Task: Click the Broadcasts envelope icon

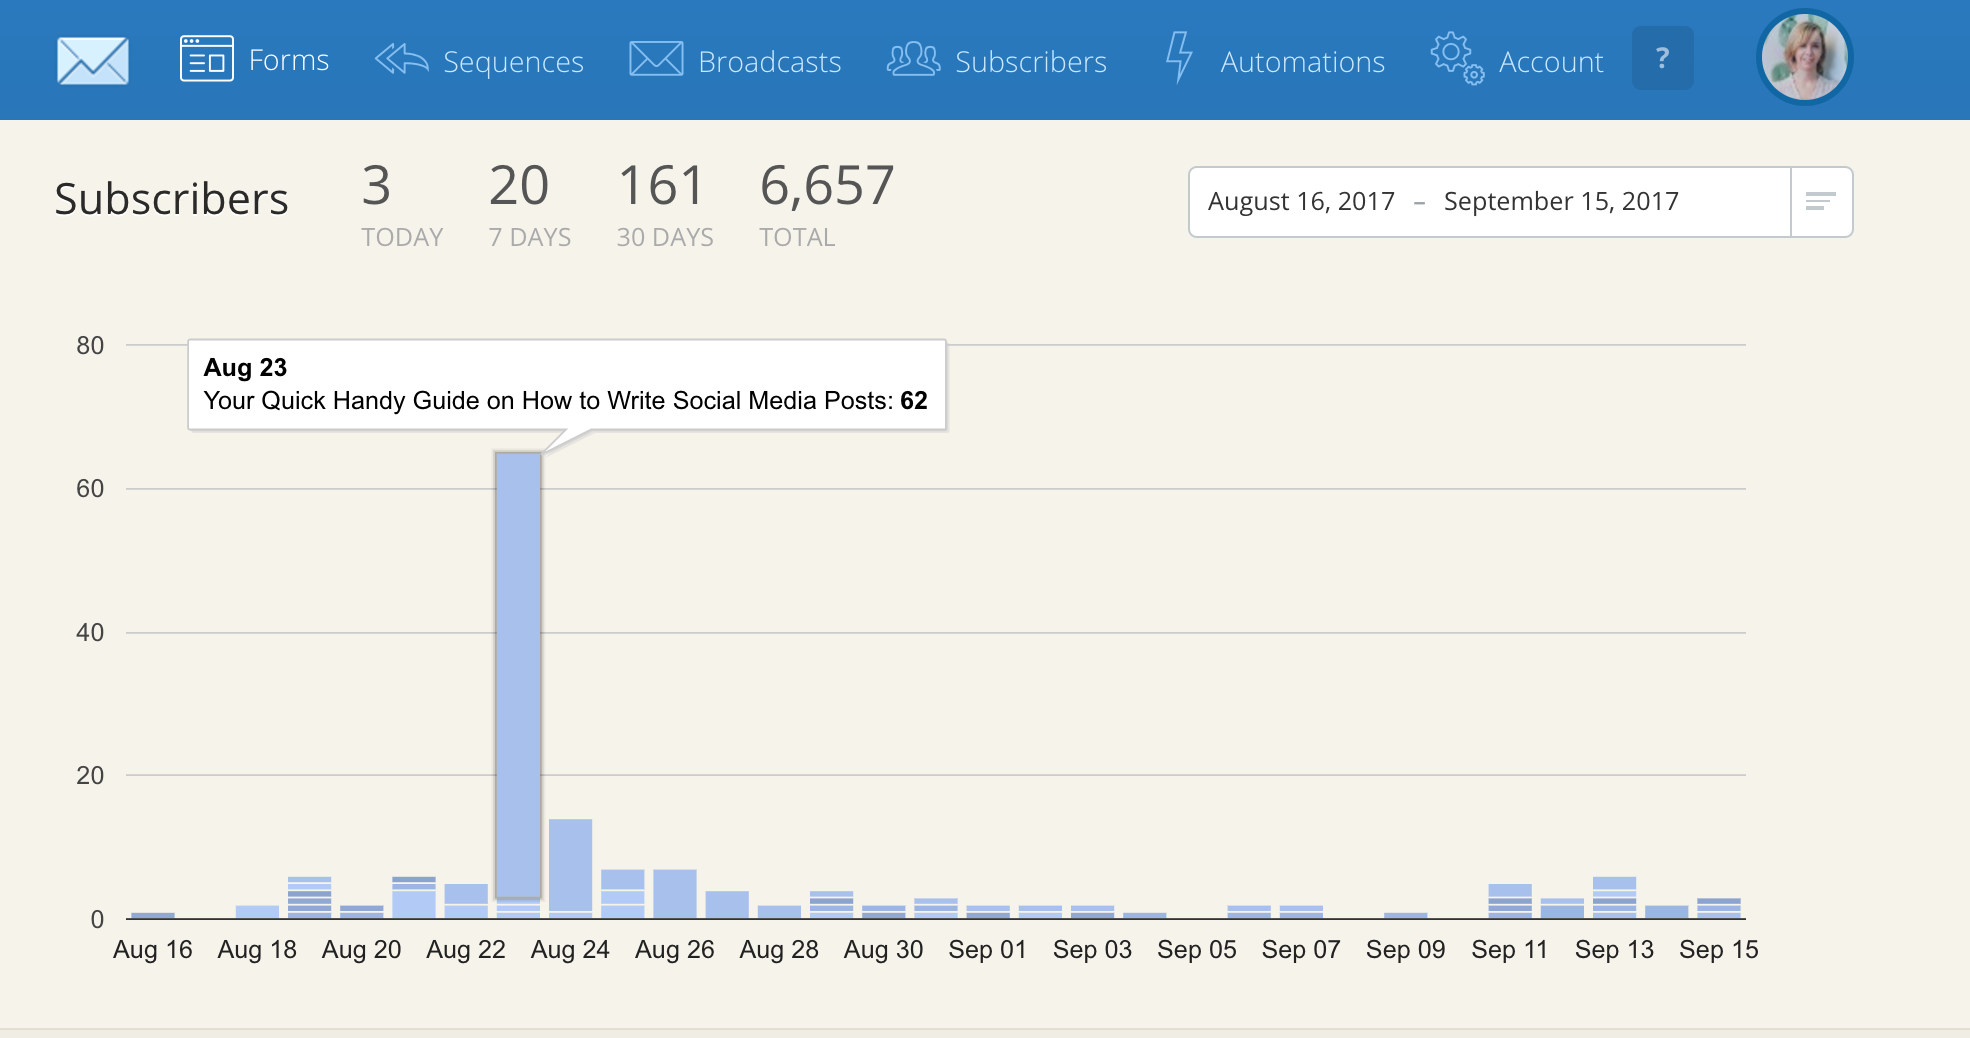Action: [x=656, y=59]
